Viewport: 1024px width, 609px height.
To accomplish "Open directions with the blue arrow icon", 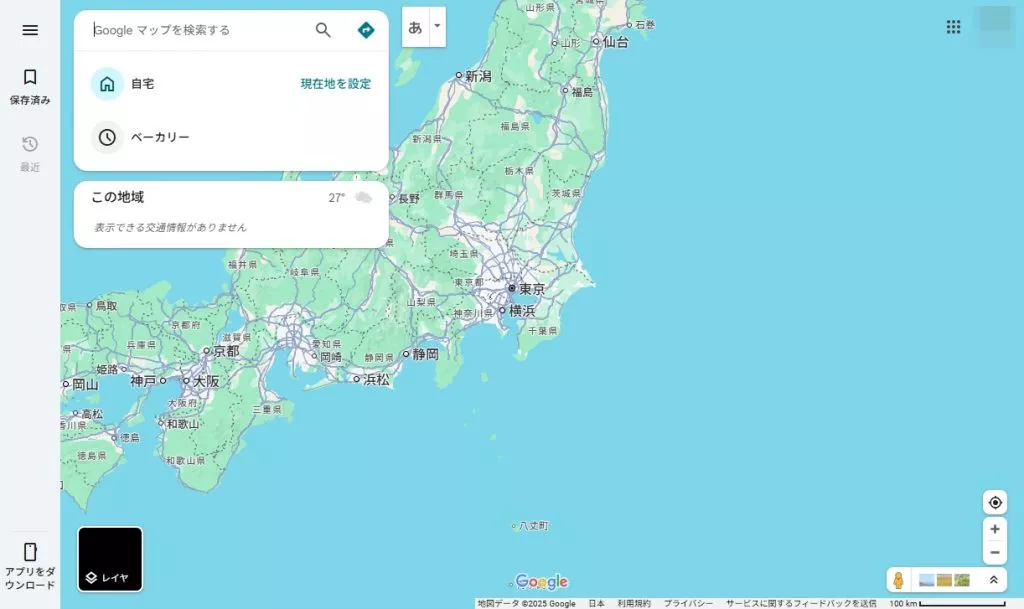I will coord(366,30).
